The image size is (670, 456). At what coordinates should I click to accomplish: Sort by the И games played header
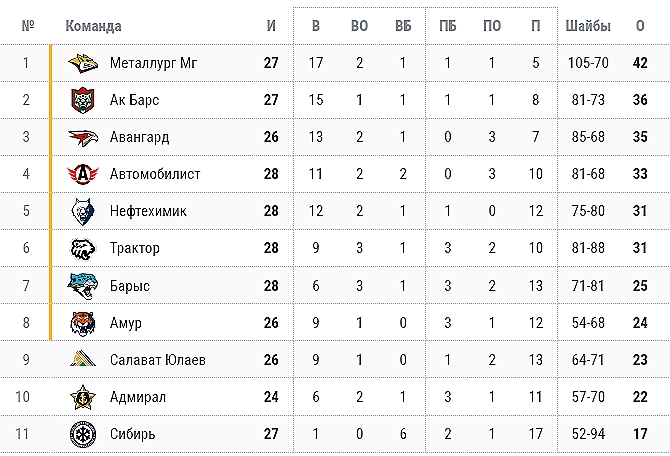point(271,26)
